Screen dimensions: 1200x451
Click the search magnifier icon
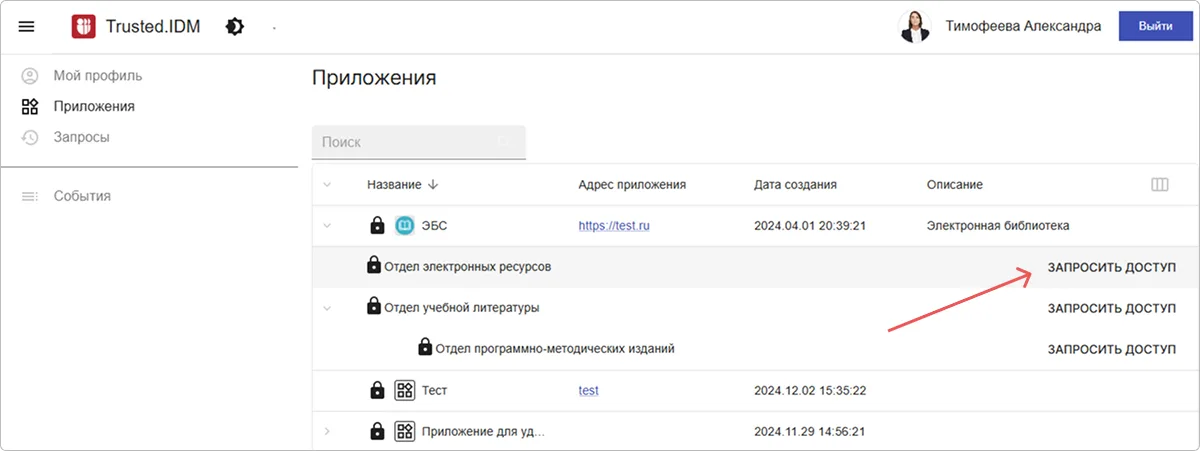click(504, 143)
